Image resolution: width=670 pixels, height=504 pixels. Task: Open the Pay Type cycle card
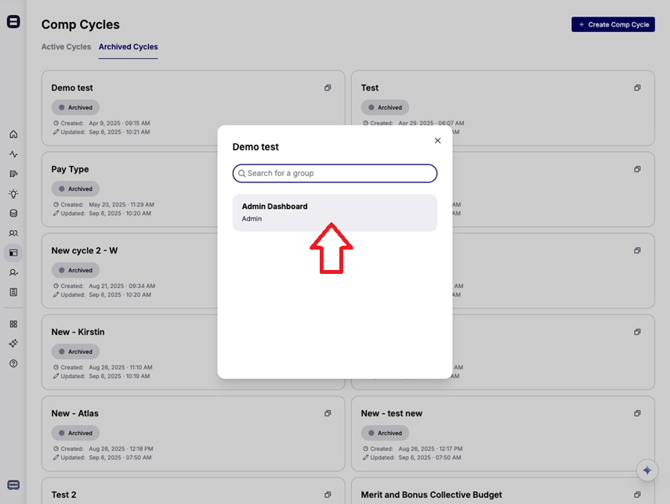tap(120, 170)
